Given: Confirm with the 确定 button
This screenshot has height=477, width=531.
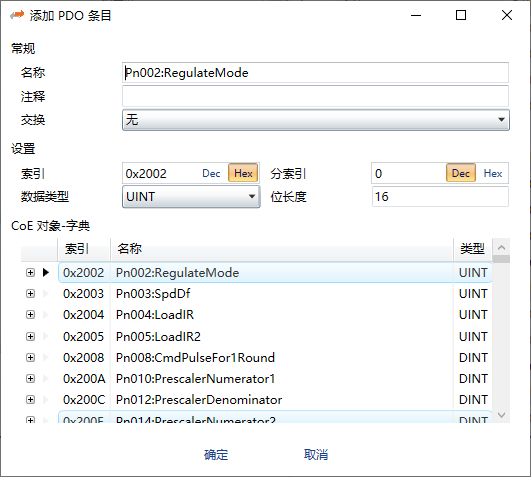Looking at the screenshot, I should [216, 455].
